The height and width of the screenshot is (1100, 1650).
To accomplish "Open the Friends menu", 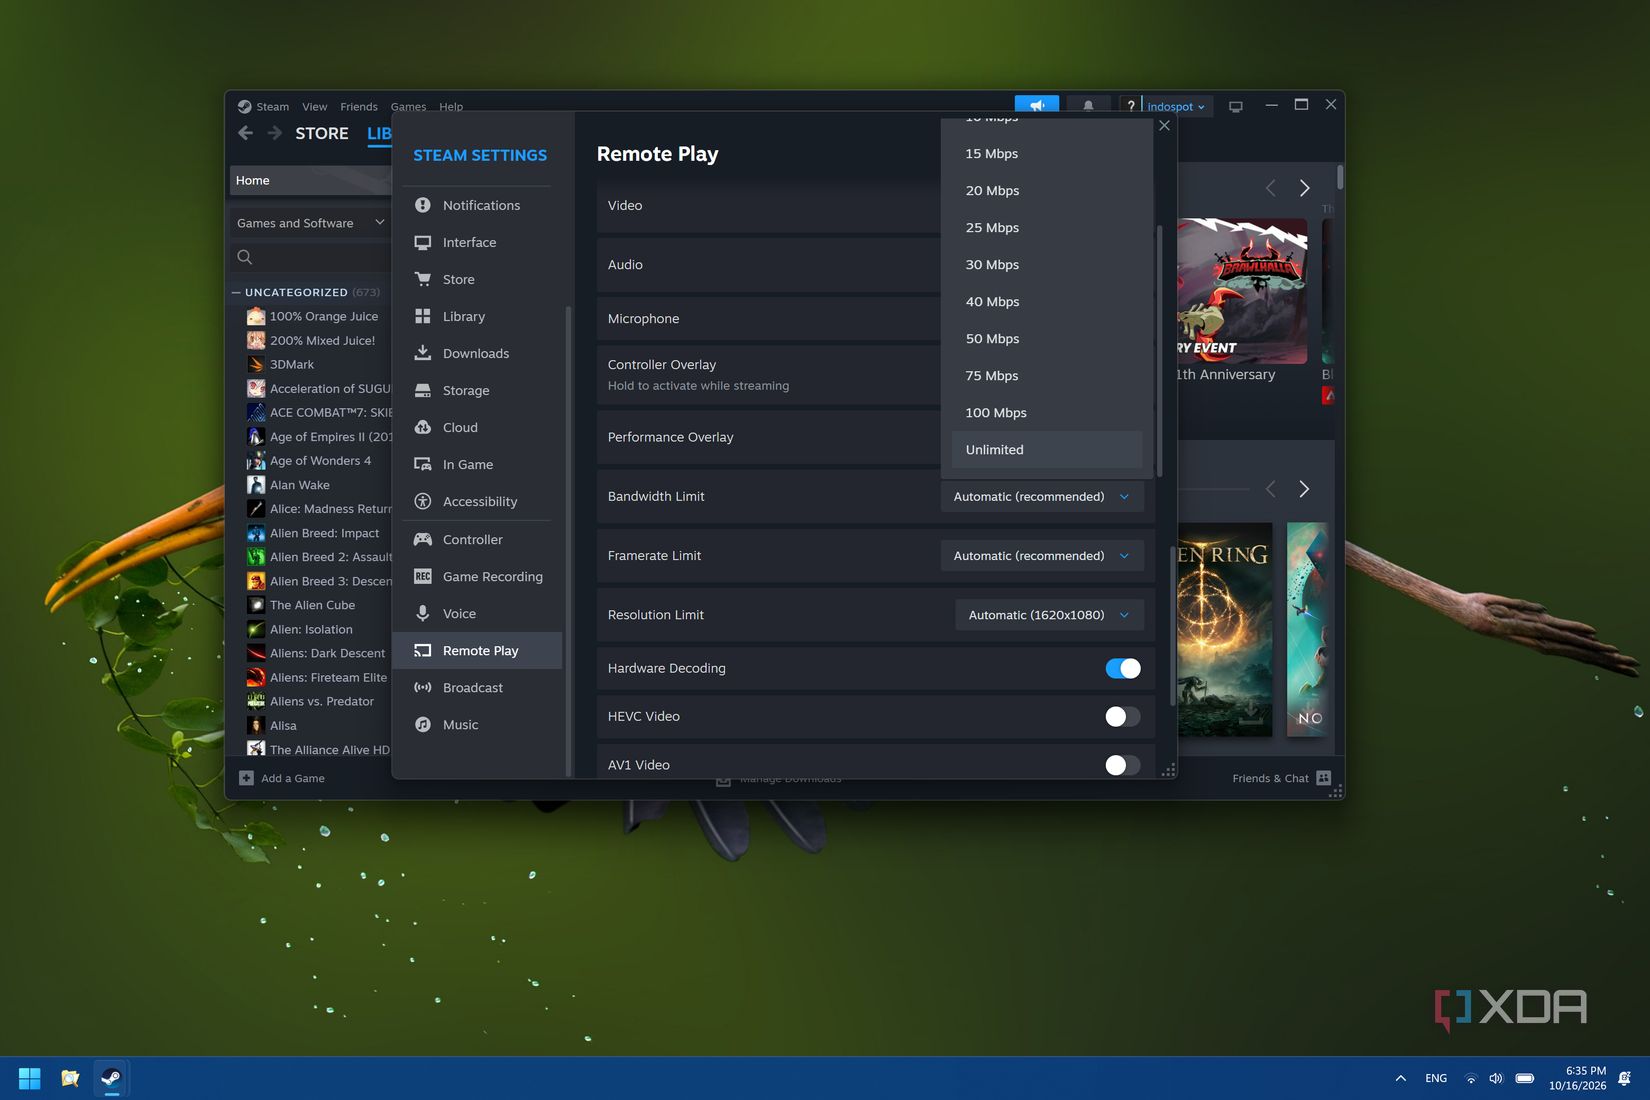I will tap(359, 106).
